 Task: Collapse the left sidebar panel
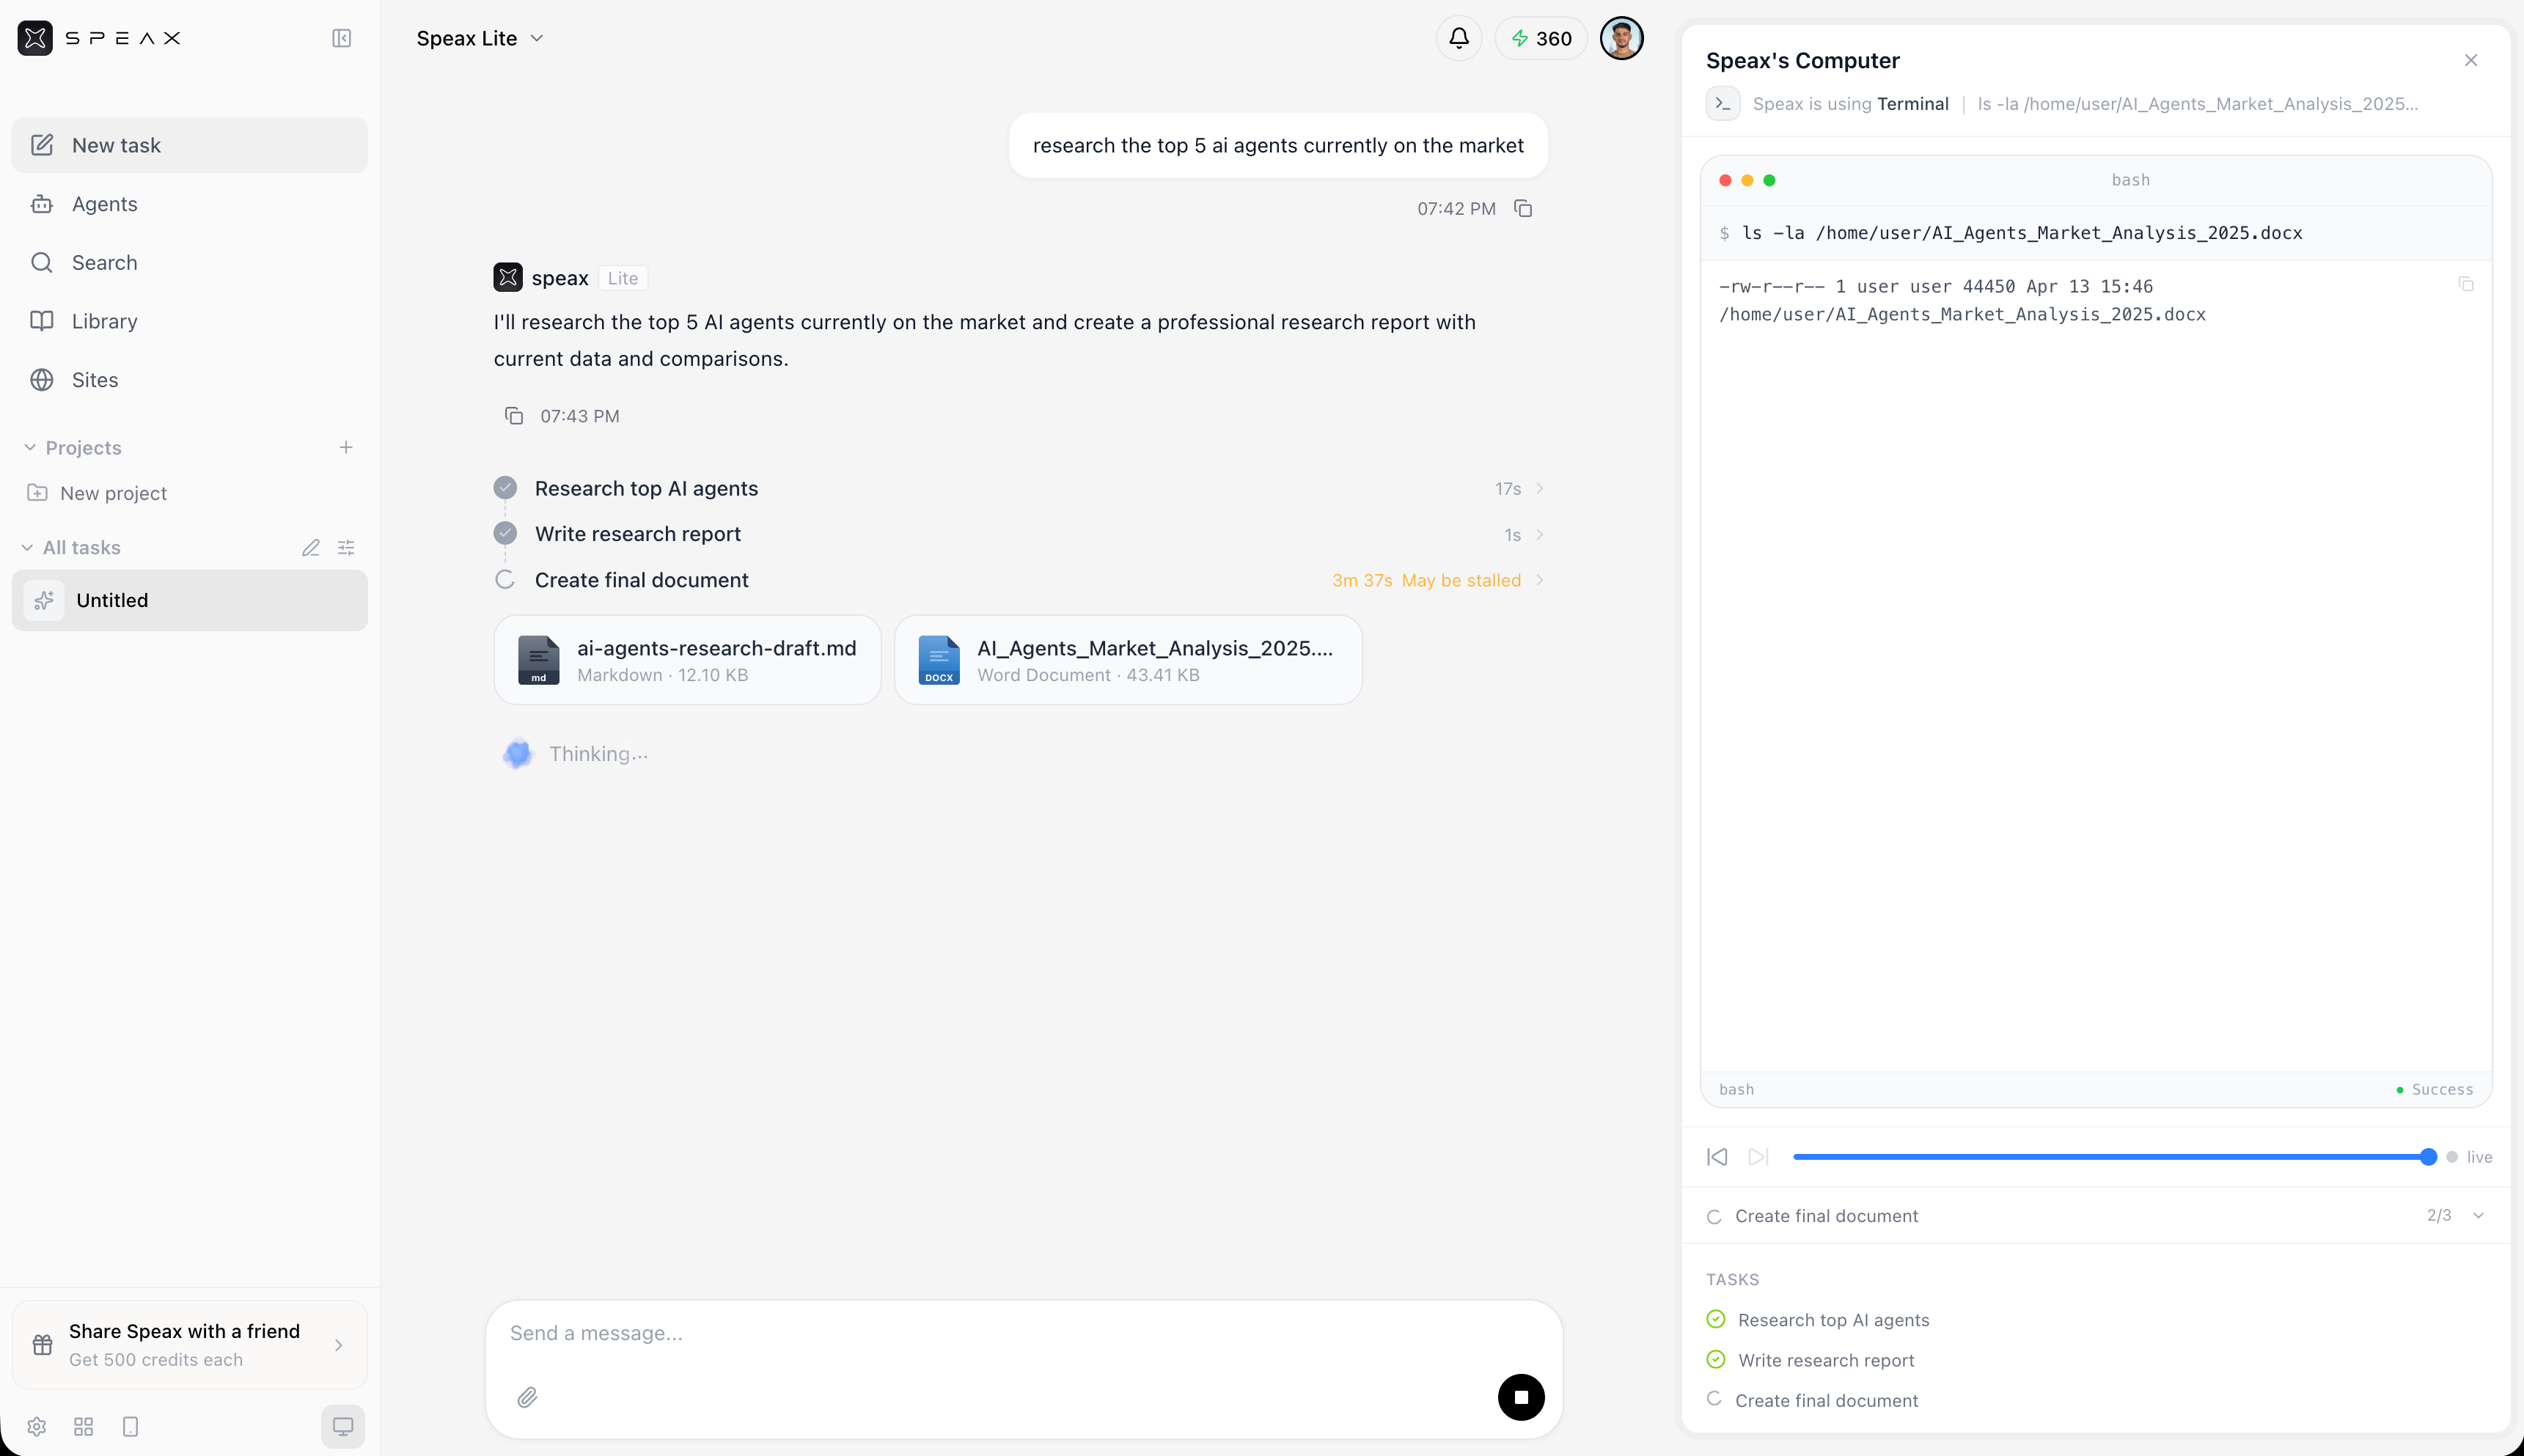coord(341,38)
